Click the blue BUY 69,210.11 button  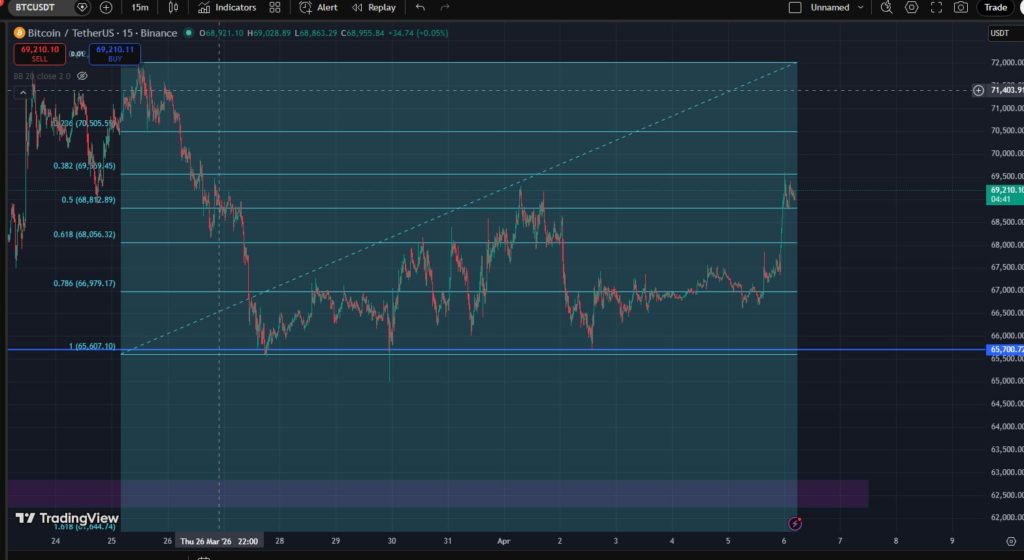point(115,54)
